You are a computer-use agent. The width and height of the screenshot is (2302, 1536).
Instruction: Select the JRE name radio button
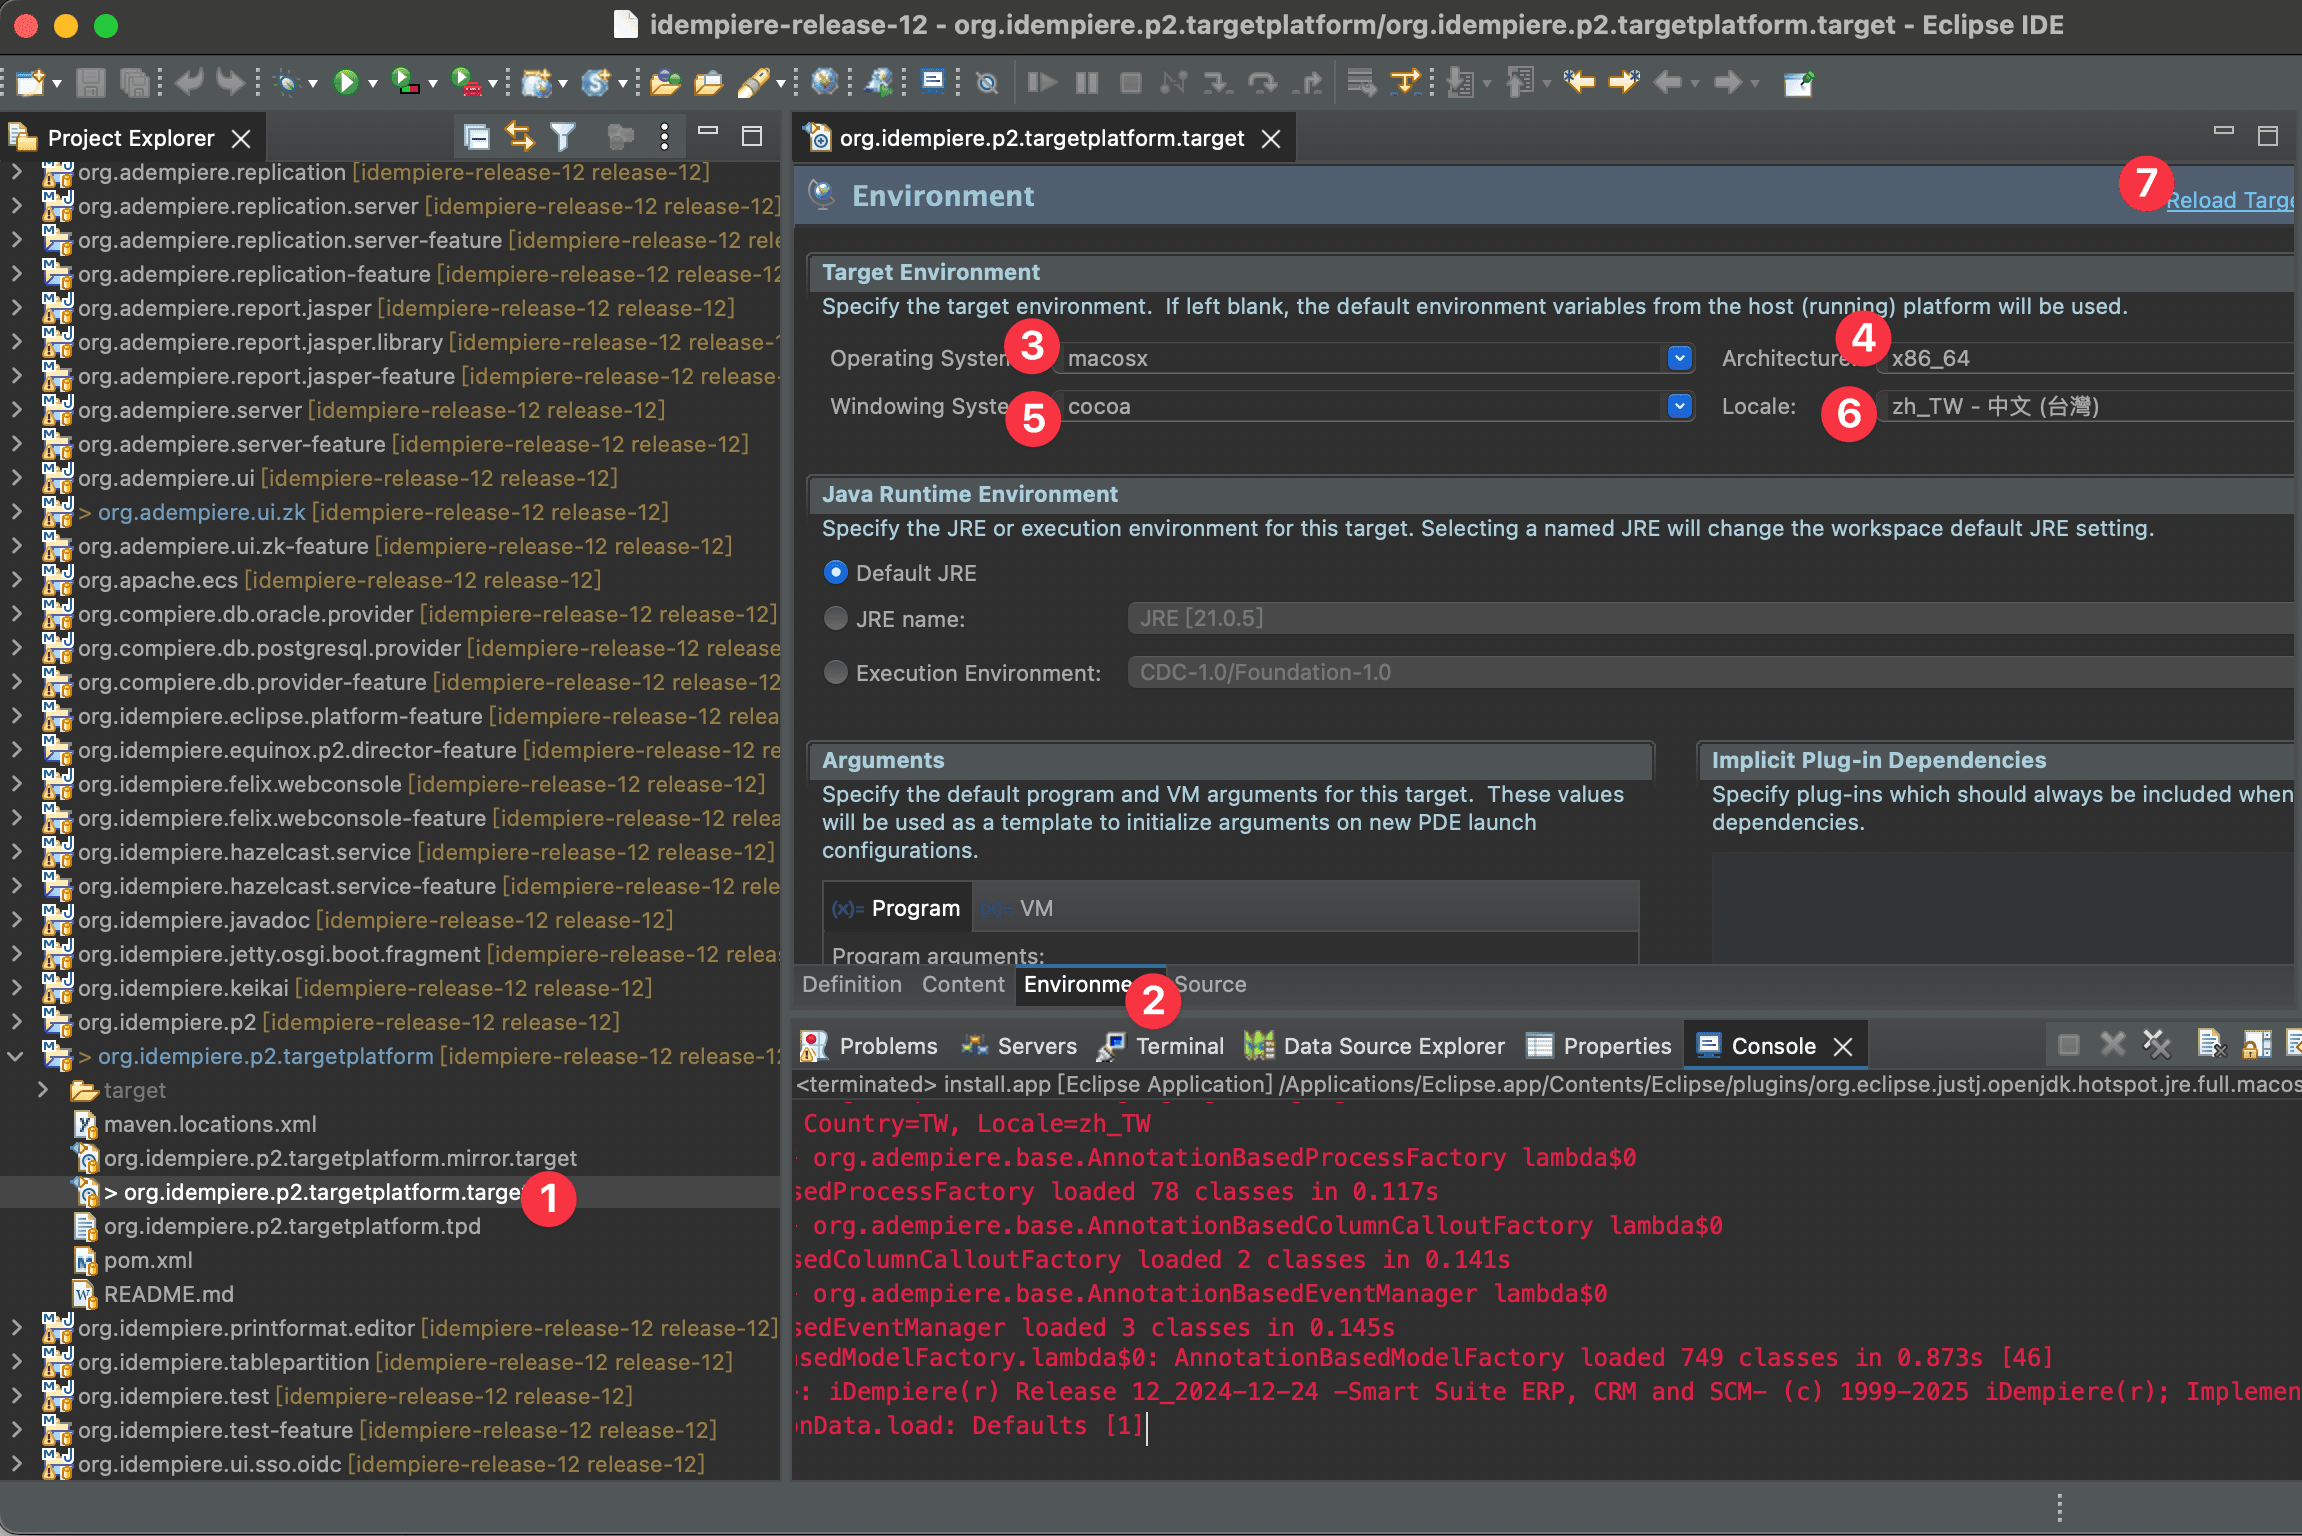835,618
